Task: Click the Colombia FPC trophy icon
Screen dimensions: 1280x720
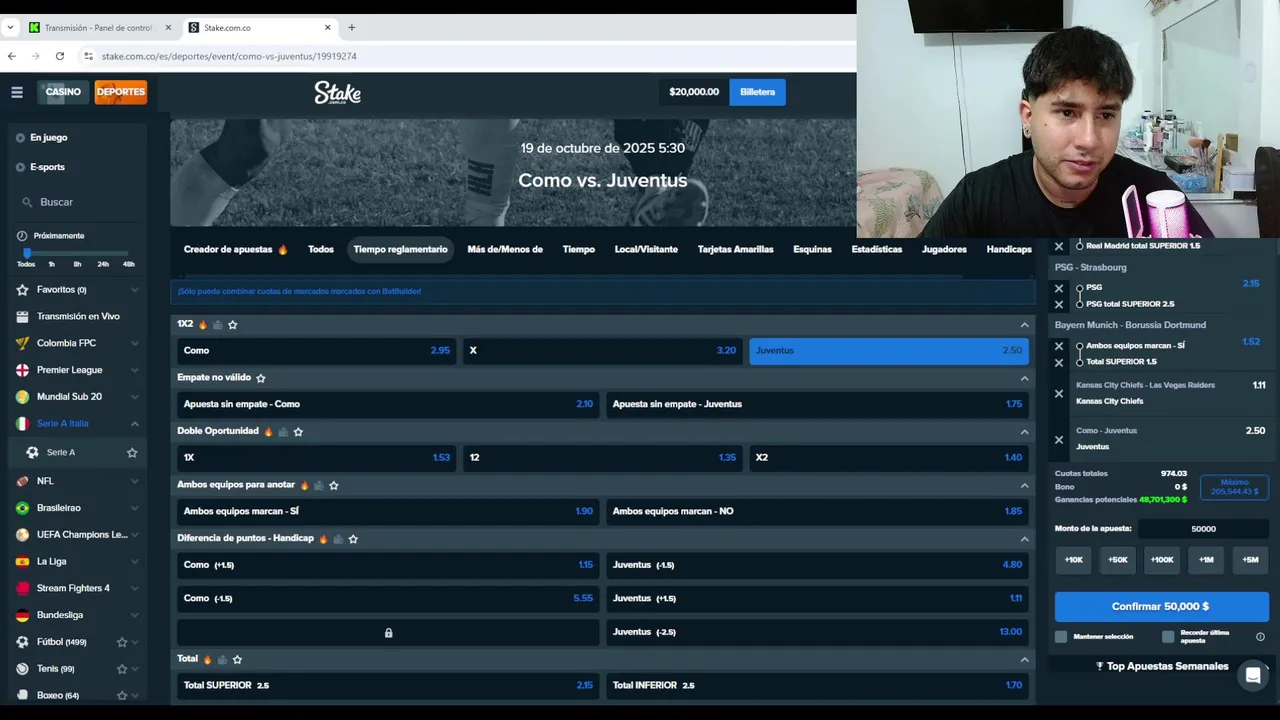Action: 22,343
